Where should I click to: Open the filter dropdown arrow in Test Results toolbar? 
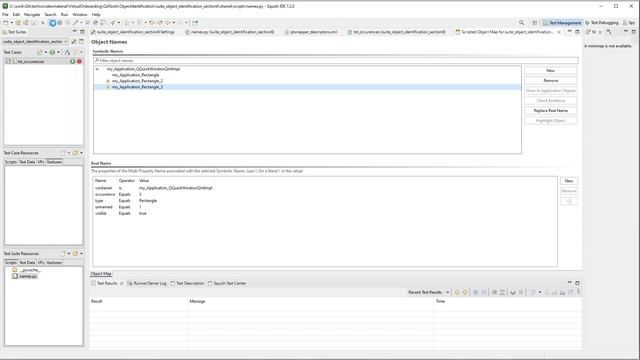tap(540, 292)
